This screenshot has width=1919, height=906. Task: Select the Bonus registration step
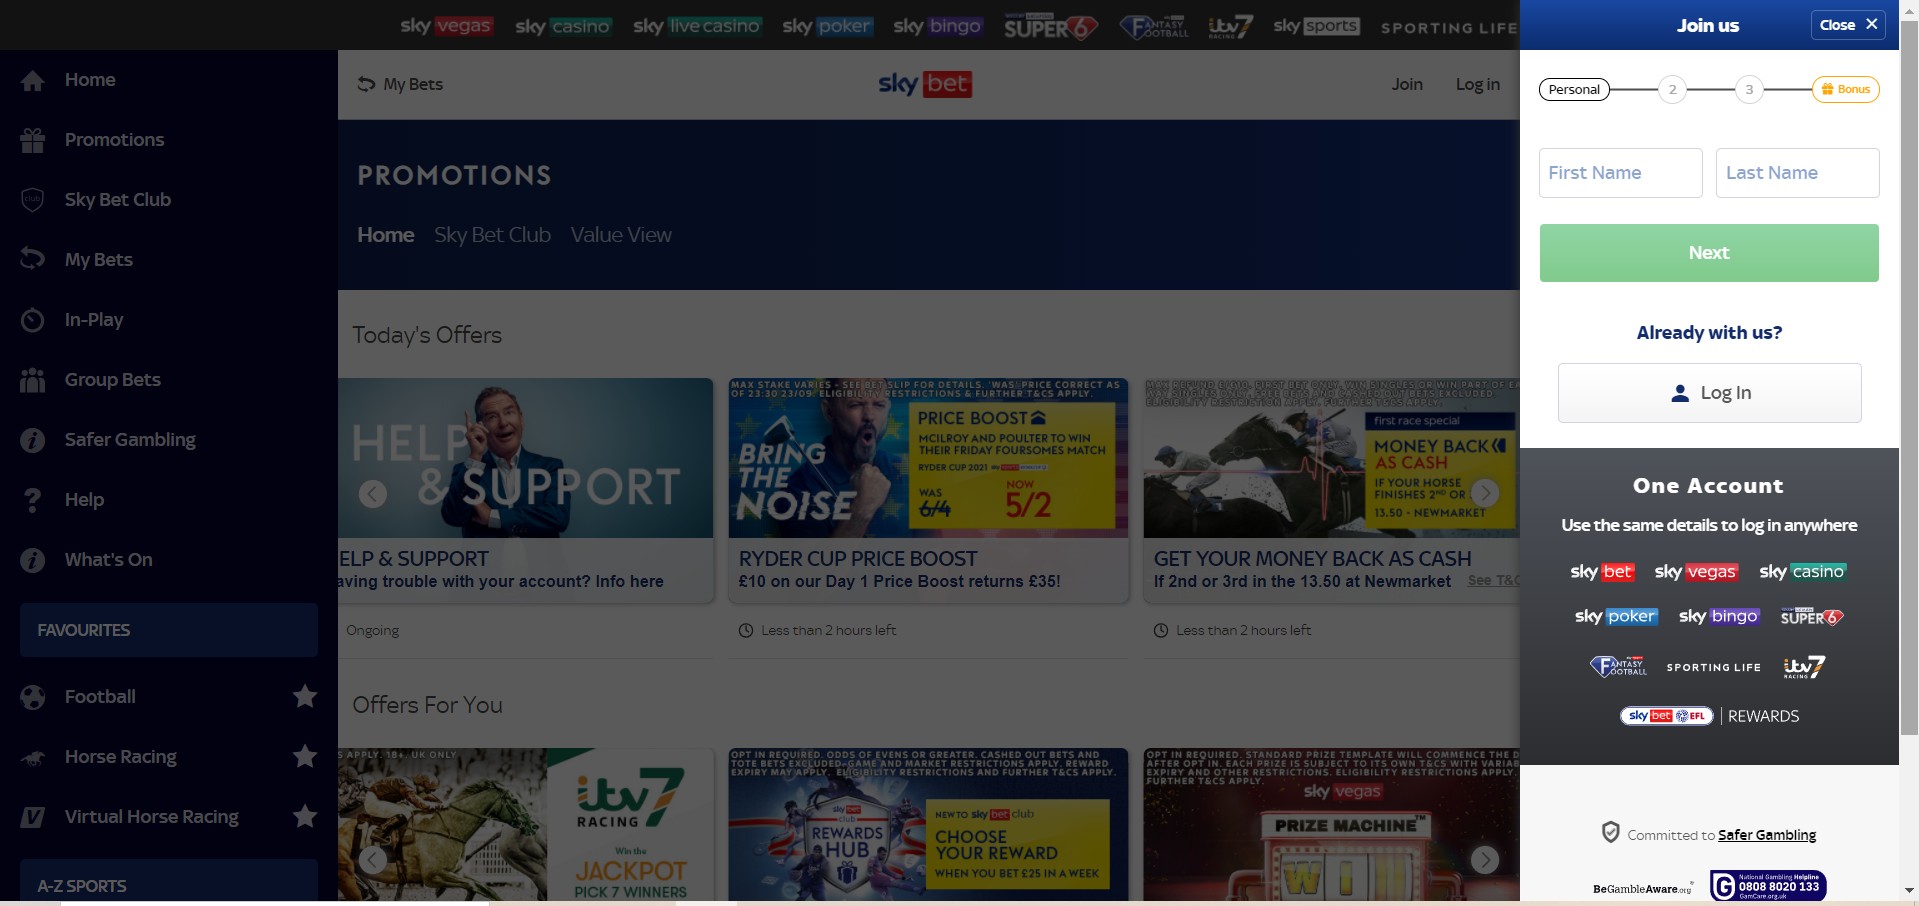(x=1846, y=89)
